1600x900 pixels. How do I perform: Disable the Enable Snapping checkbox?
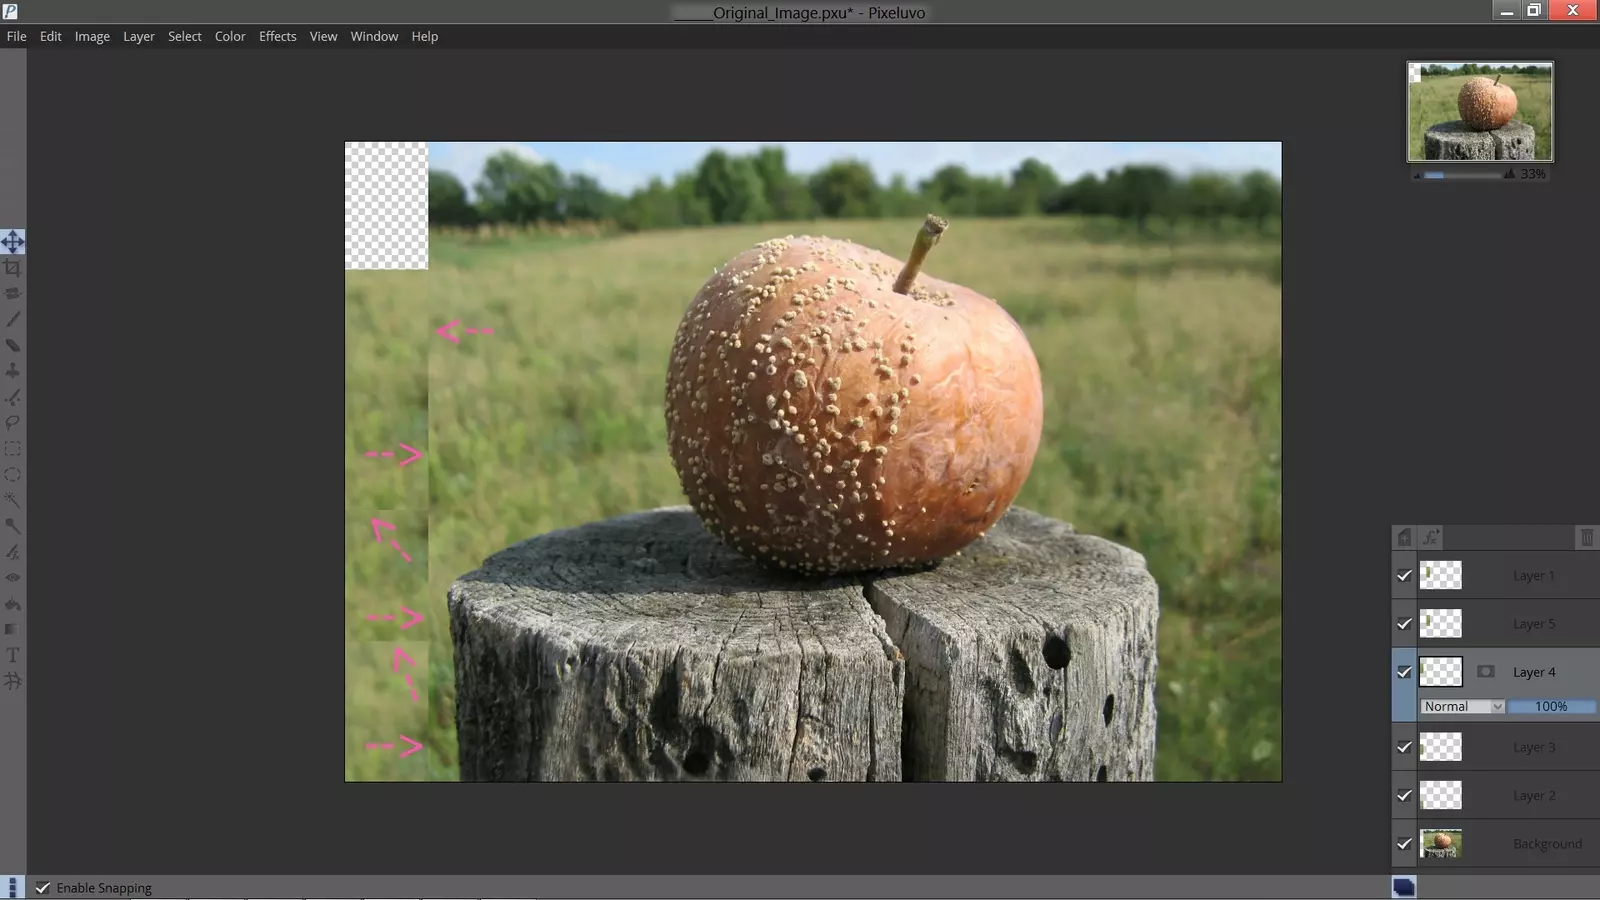point(43,888)
